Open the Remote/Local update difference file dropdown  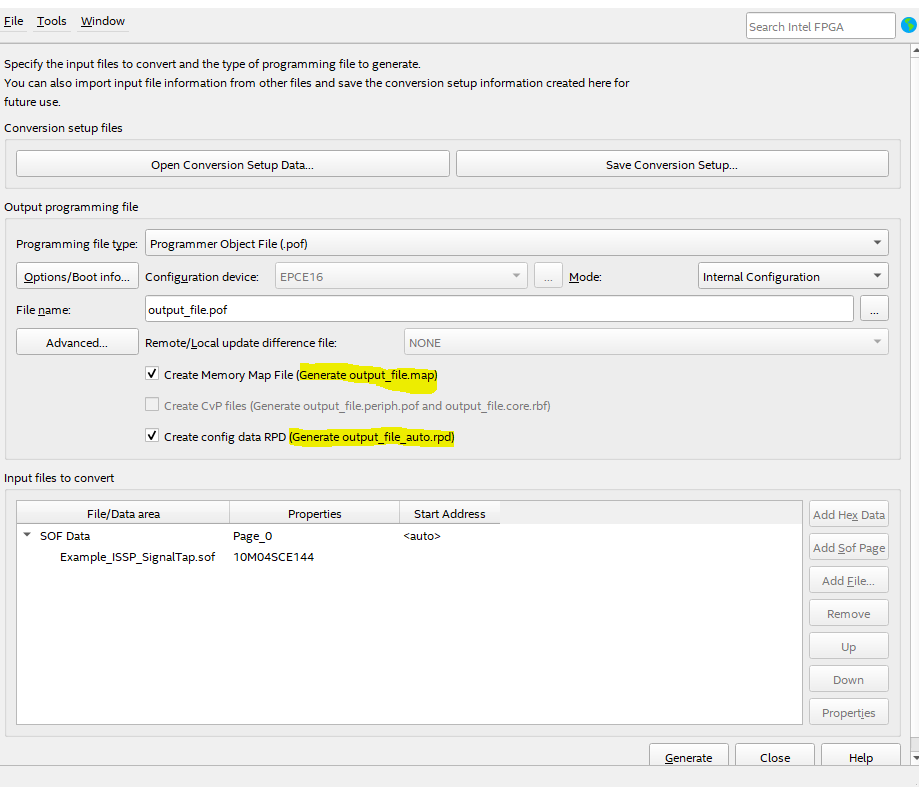(646, 342)
